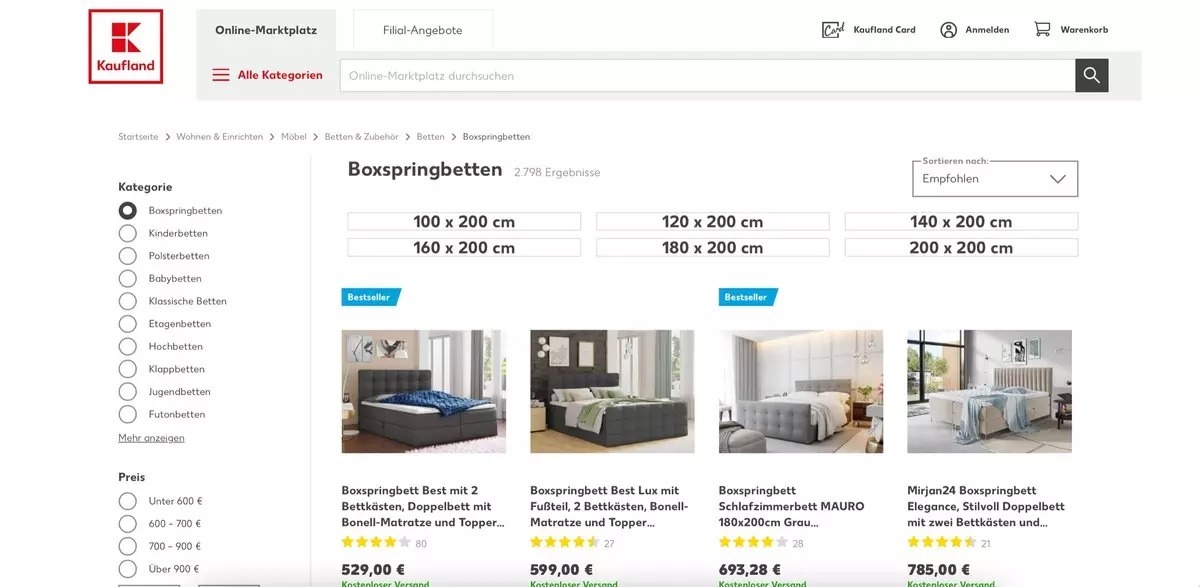Viewport: 1200px width, 587px height.
Task: Click the search magnifier button
Action: (x=1091, y=75)
